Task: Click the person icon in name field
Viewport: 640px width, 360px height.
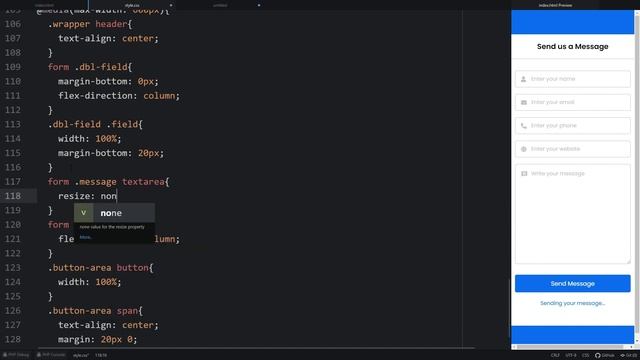Action: 523,79
